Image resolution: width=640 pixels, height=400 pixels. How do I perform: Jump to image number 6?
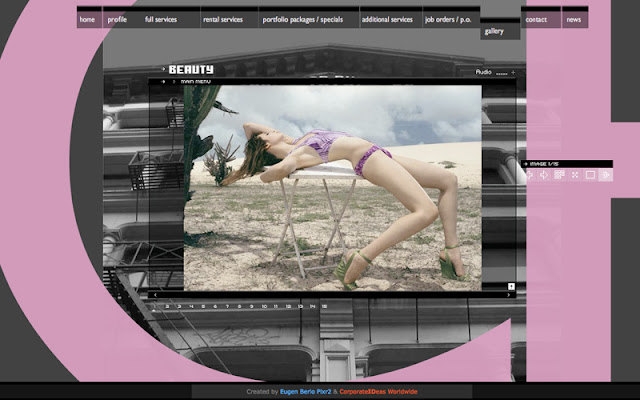coord(215,306)
